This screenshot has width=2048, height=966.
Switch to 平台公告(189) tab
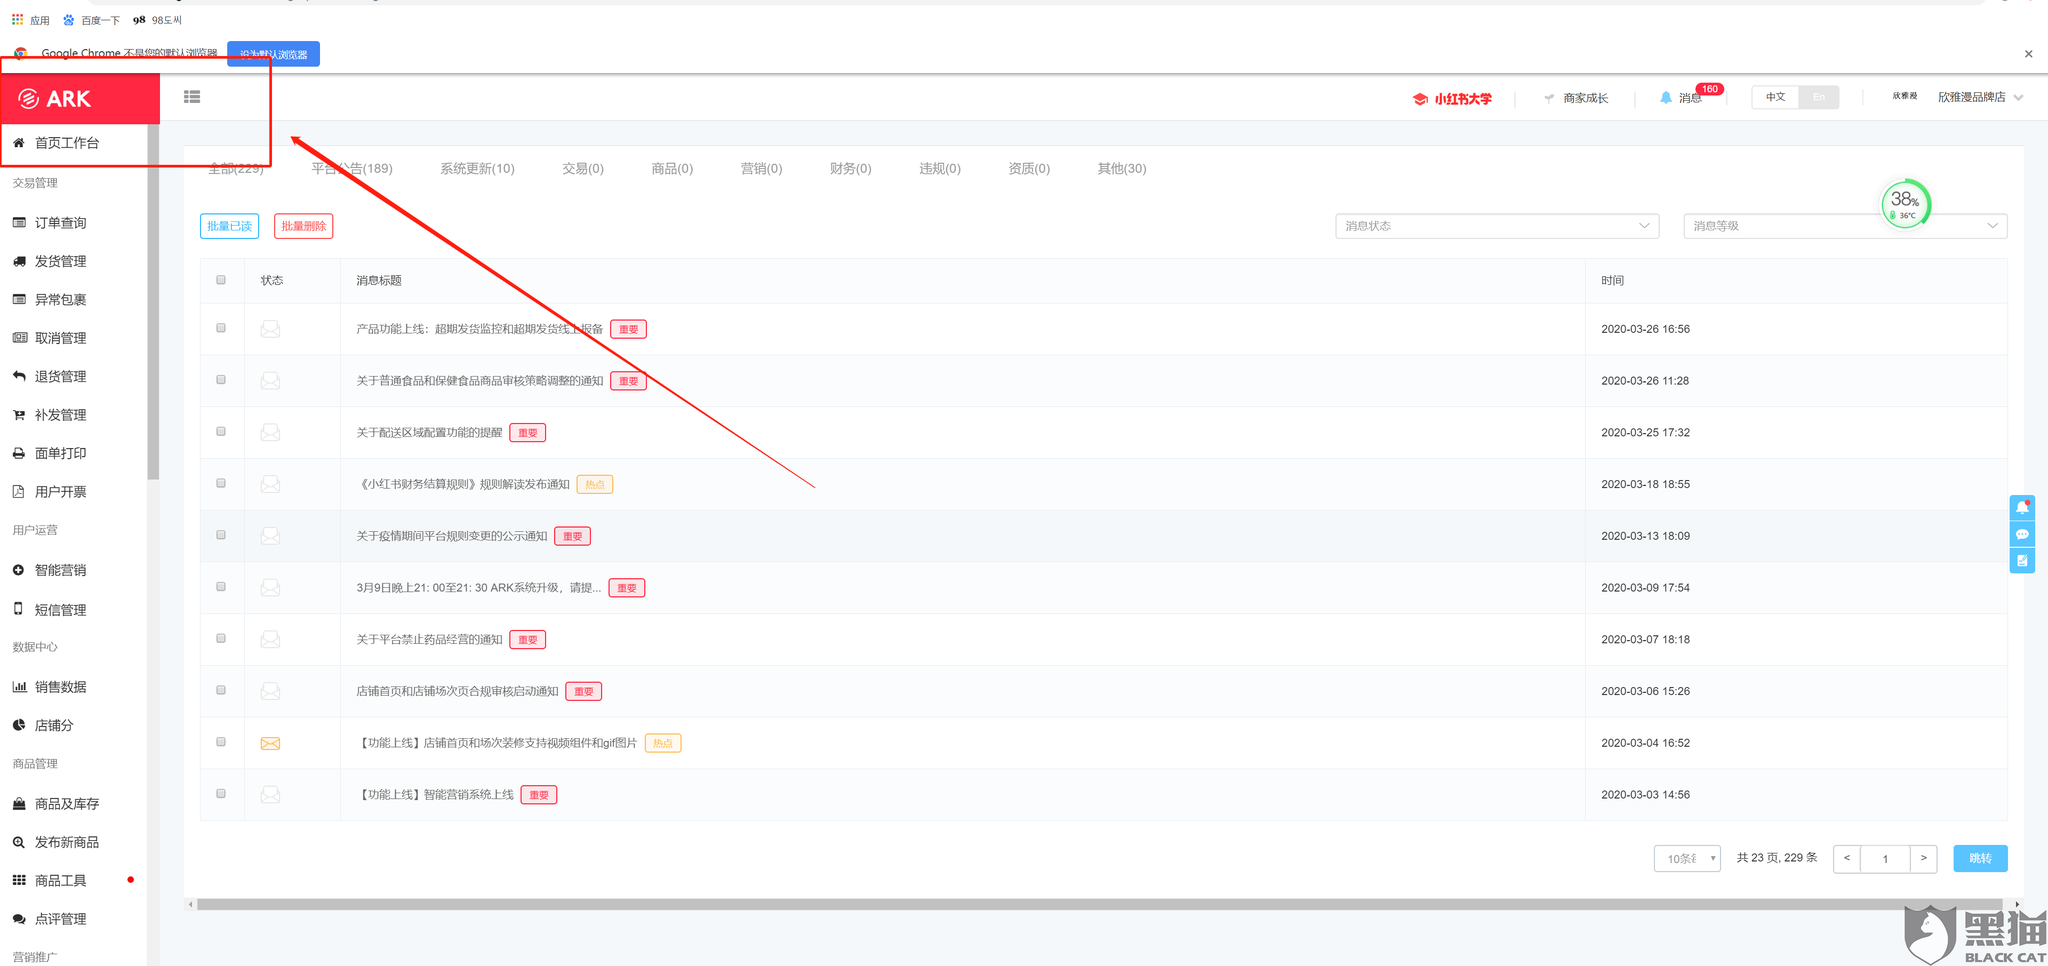[x=352, y=168]
